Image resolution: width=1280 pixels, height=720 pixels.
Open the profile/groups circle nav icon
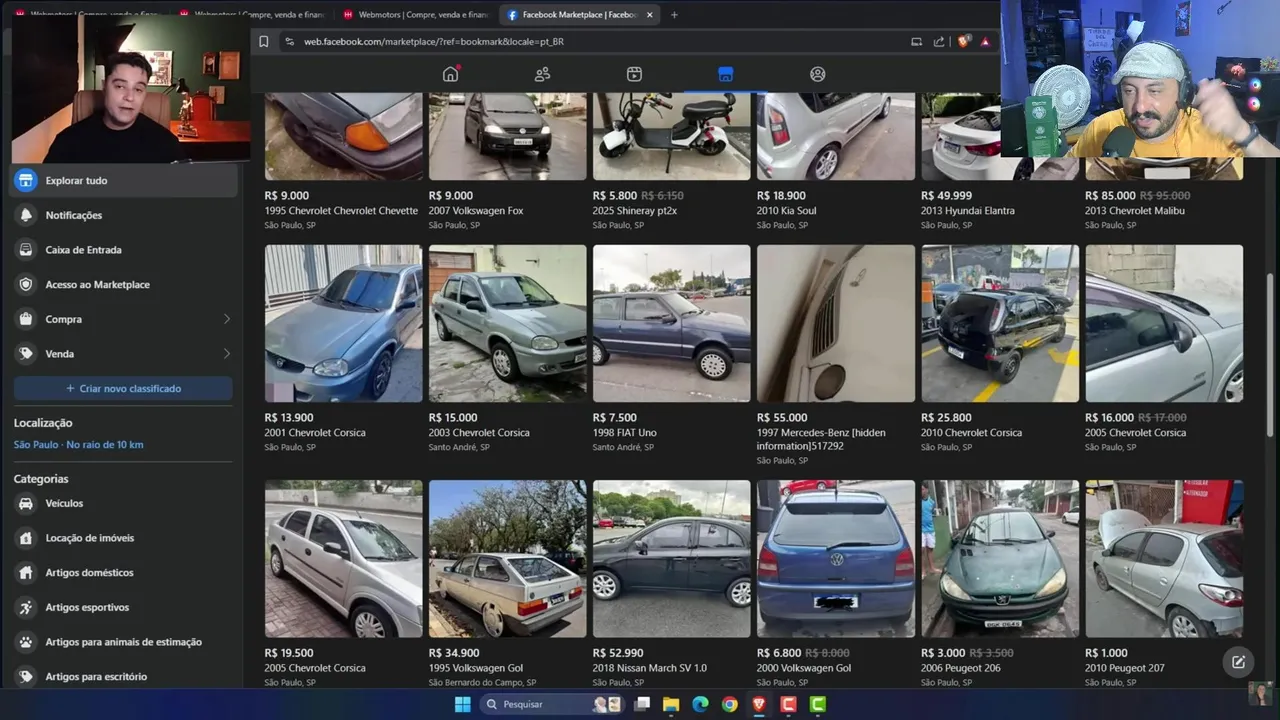pyautogui.click(x=818, y=74)
